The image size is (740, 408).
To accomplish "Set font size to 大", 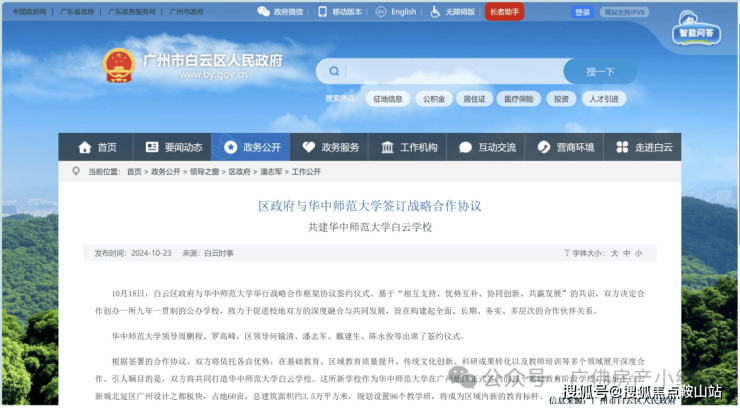I will point(614,253).
